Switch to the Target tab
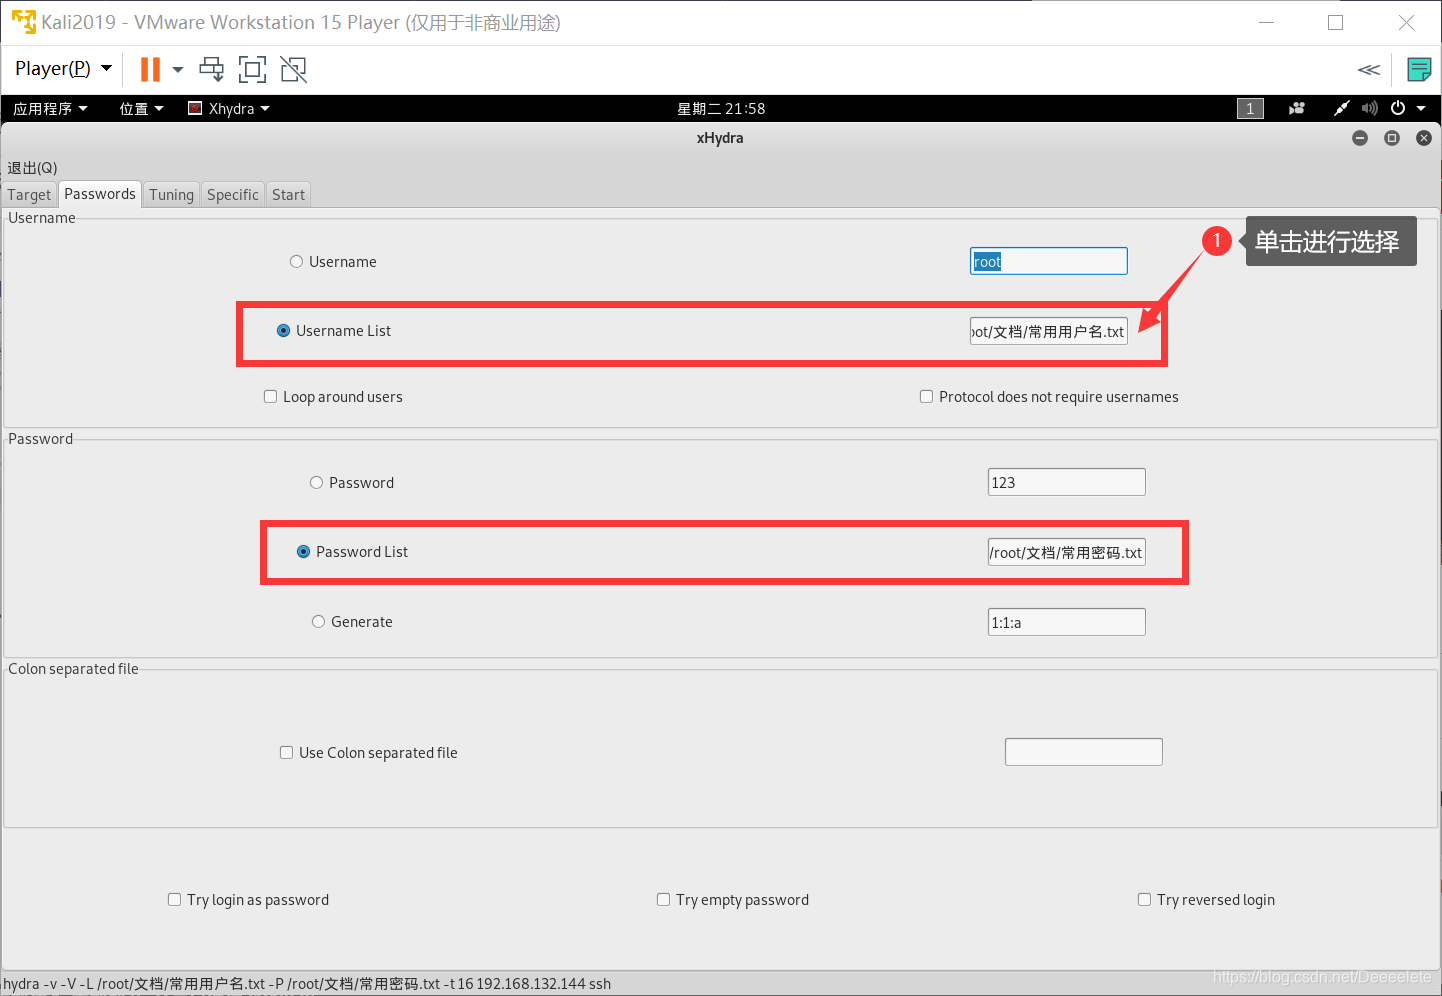This screenshot has width=1442, height=996. pyautogui.click(x=29, y=195)
